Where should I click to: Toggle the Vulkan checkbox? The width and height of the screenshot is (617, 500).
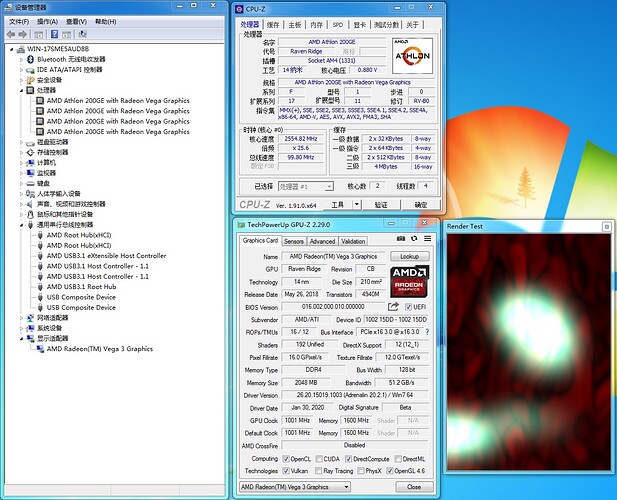coord(286,470)
